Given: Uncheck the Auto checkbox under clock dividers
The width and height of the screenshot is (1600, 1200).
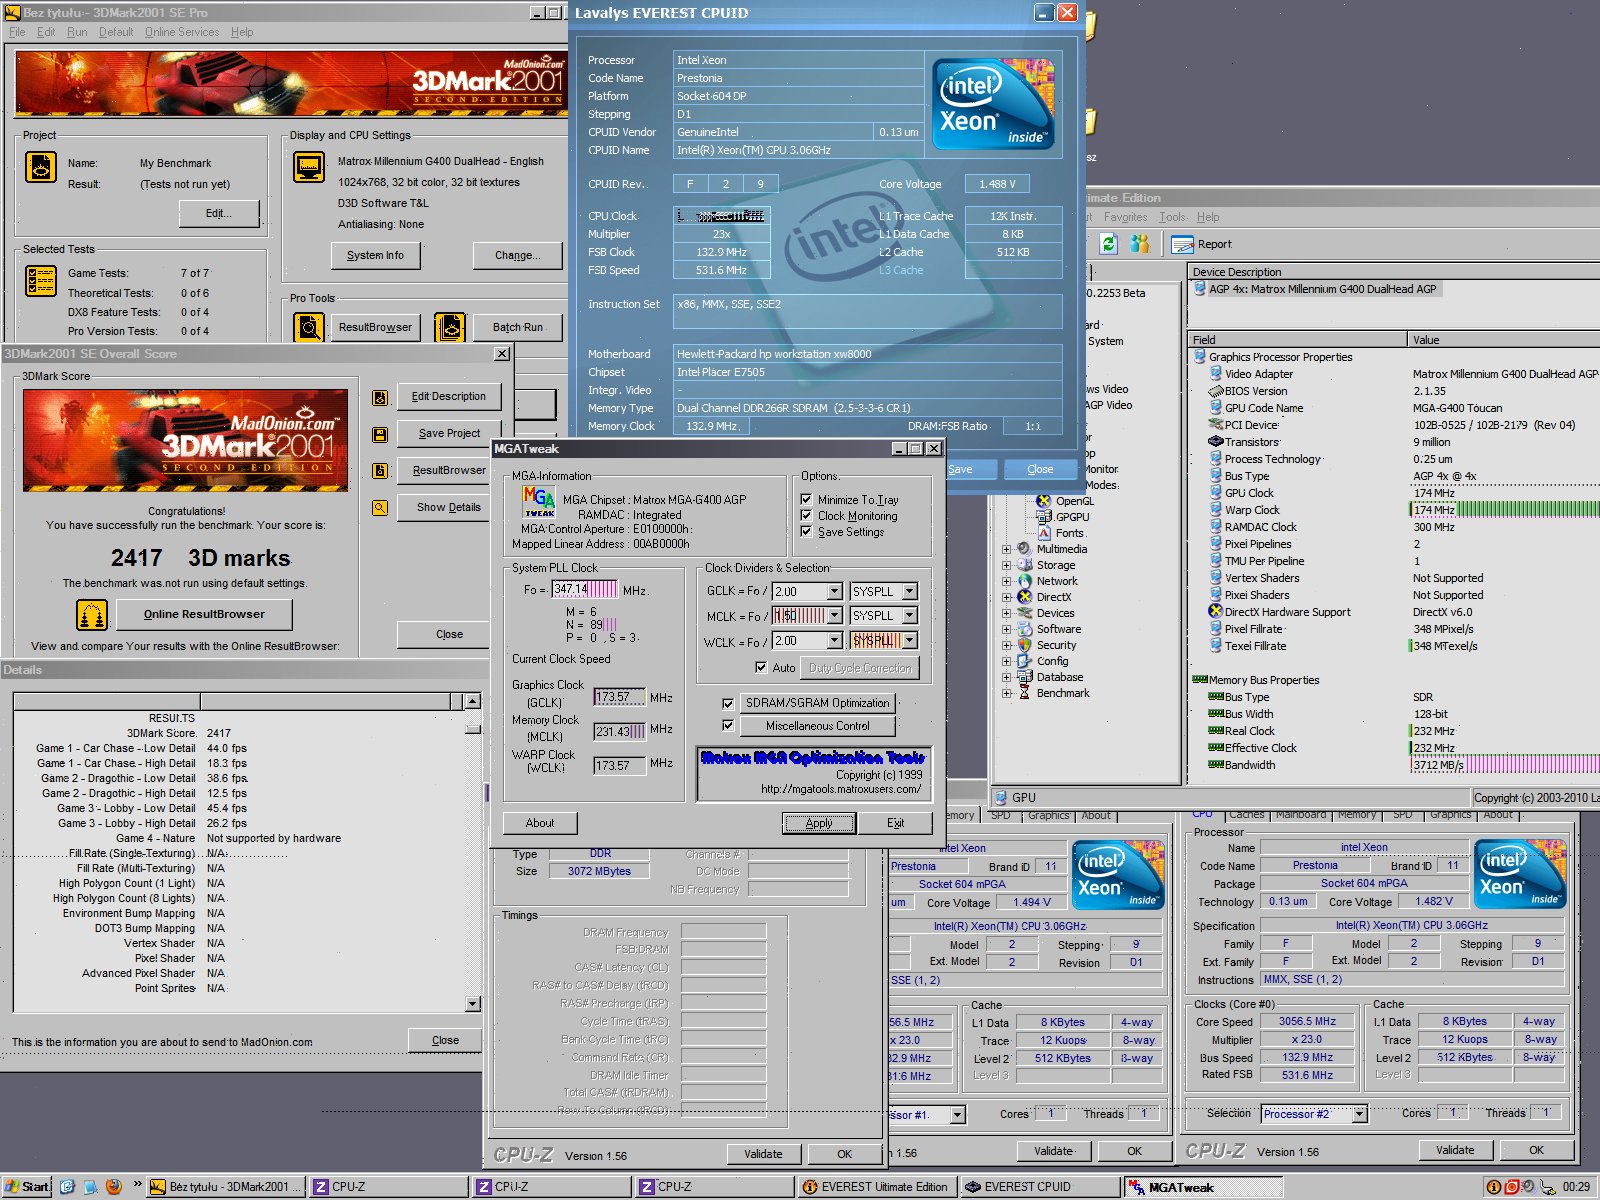Looking at the screenshot, I should click(761, 667).
